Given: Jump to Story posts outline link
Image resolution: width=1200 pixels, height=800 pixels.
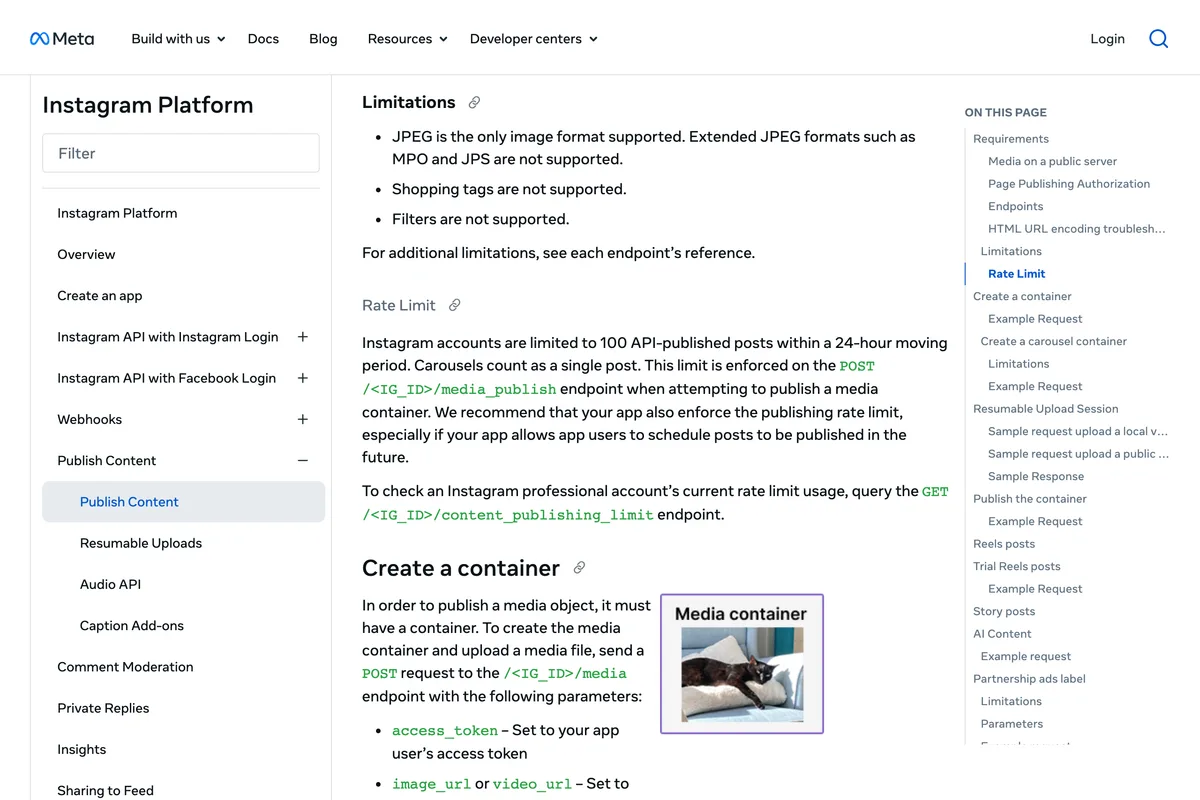Looking at the screenshot, I should click(x=1004, y=611).
